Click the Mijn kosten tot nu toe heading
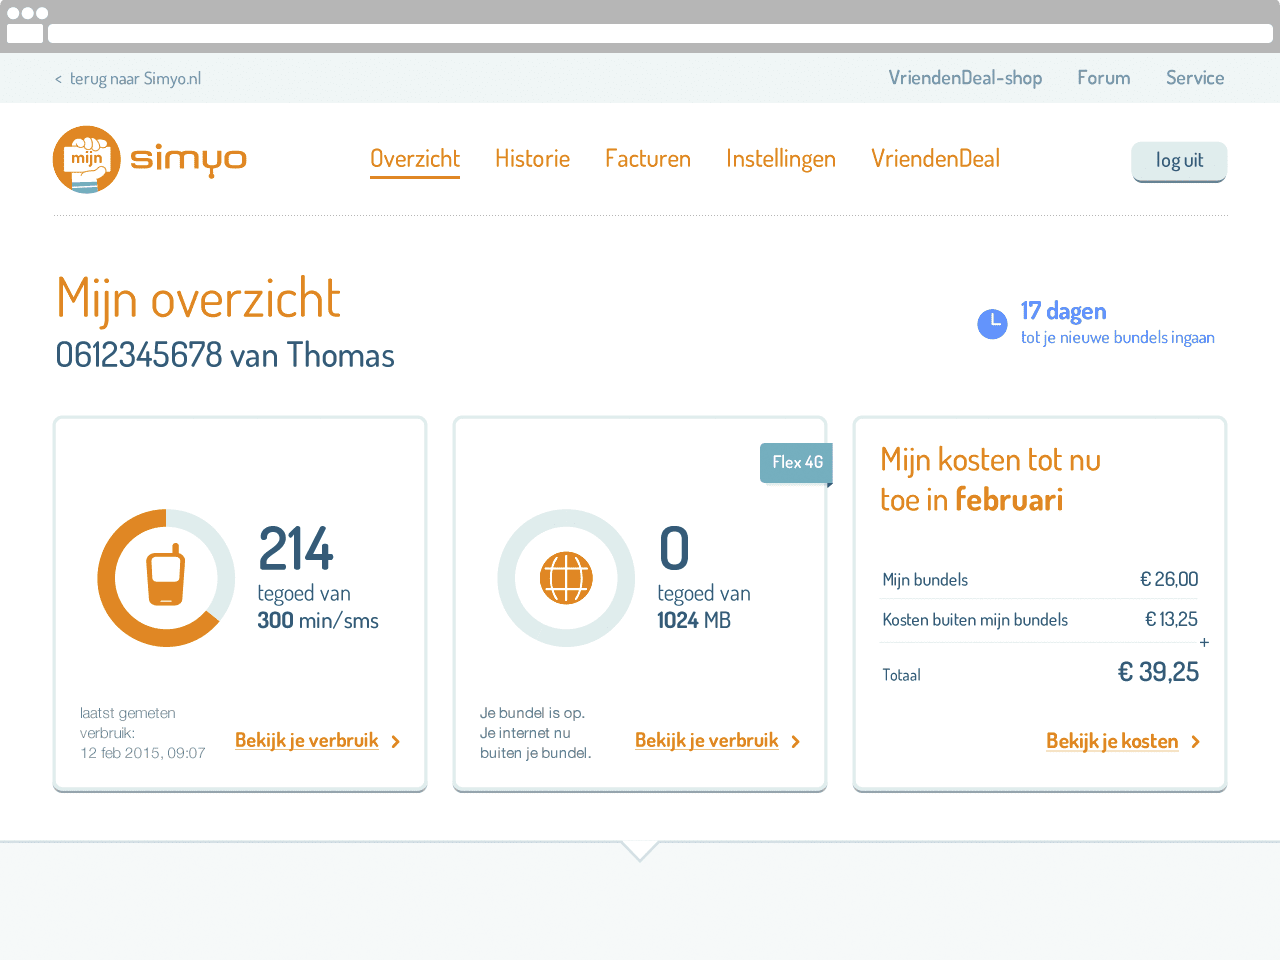1280x960 pixels. coord(990,479)
